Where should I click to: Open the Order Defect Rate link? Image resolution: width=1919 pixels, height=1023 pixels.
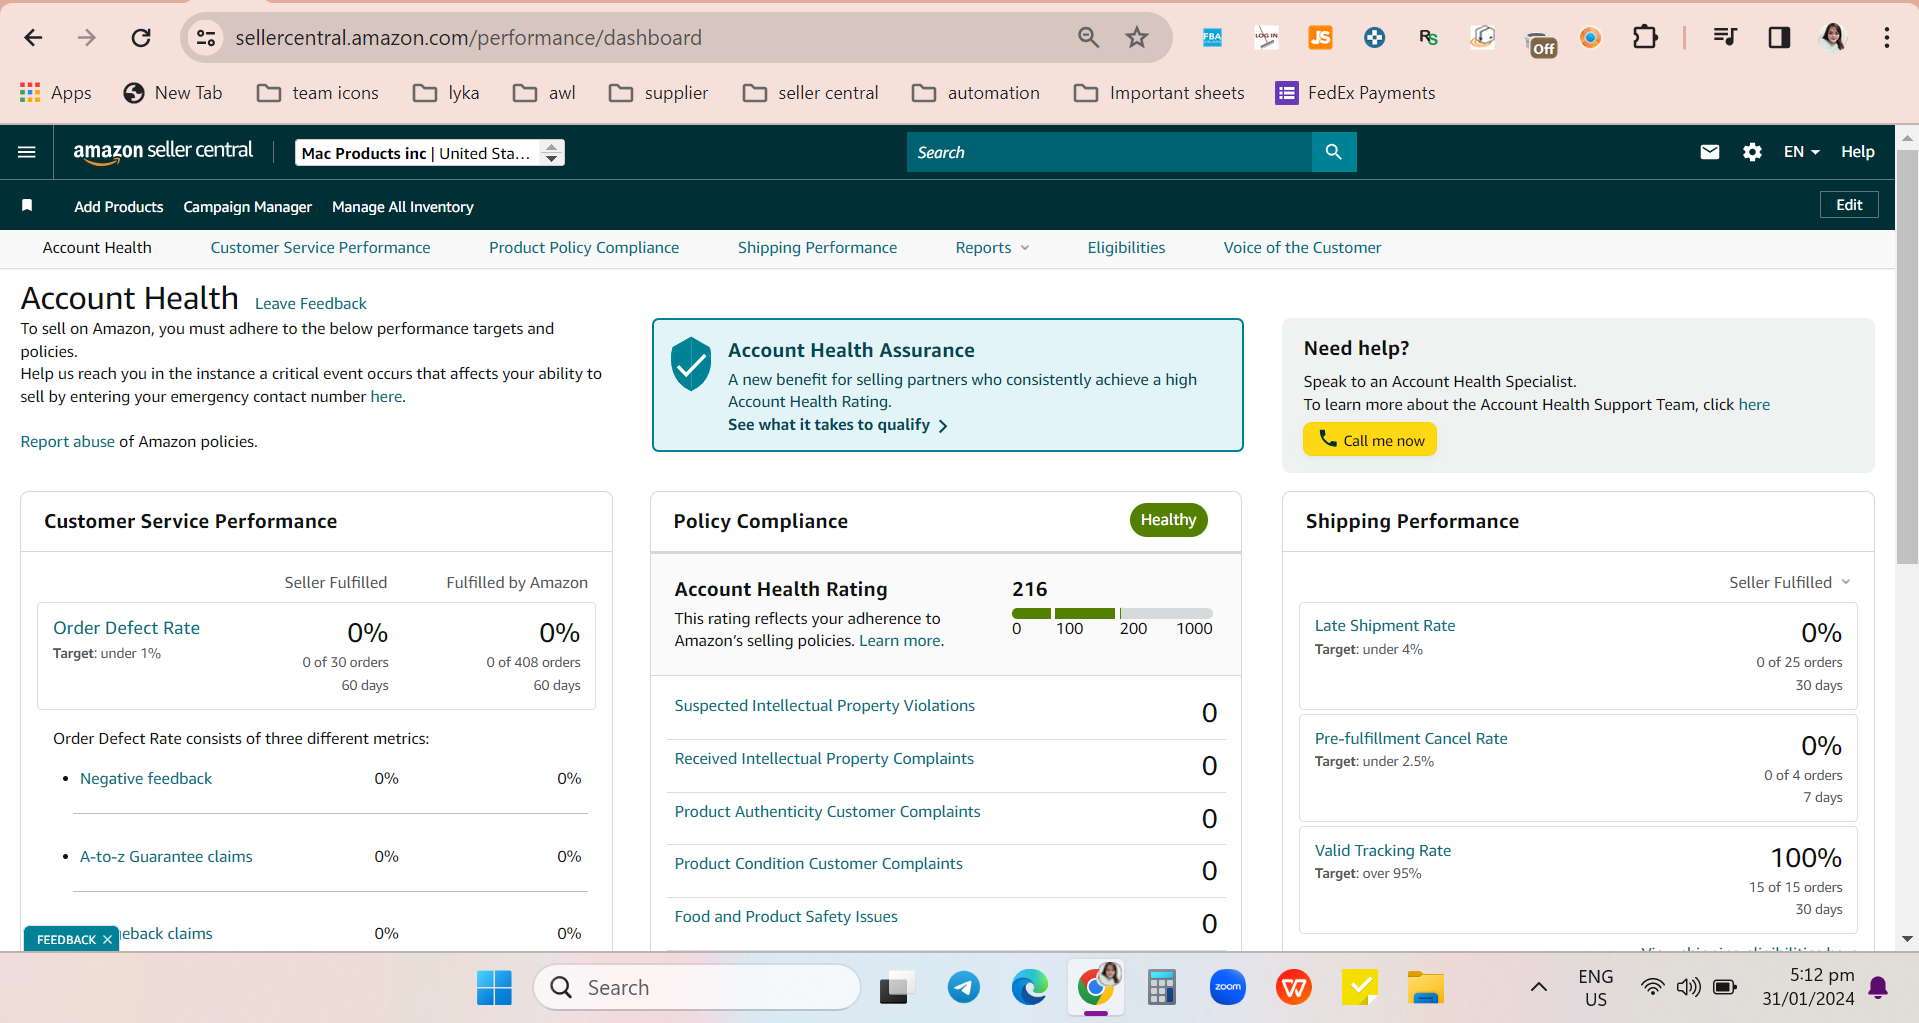click(x=126, y=628)
